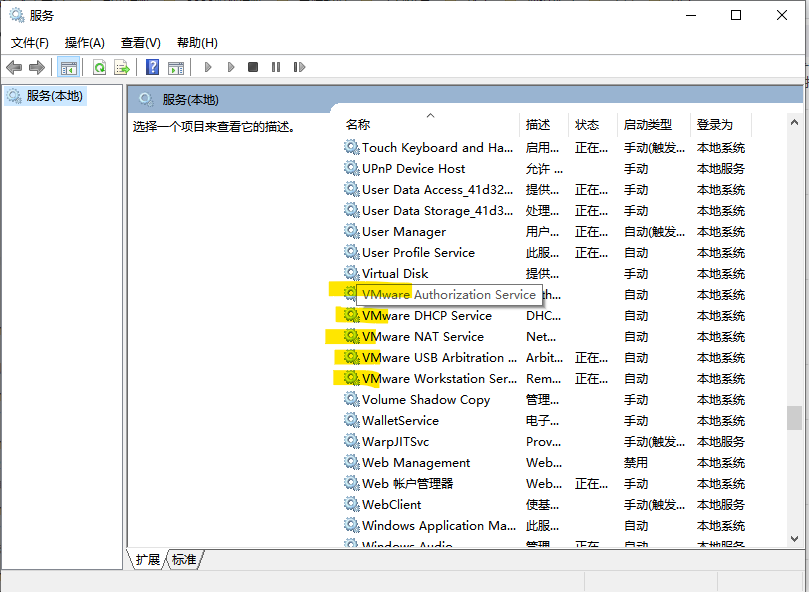The image size is (809, 592).
Task: Click gear icon of VMware DHCP Service
Action: tap(351, 315)
